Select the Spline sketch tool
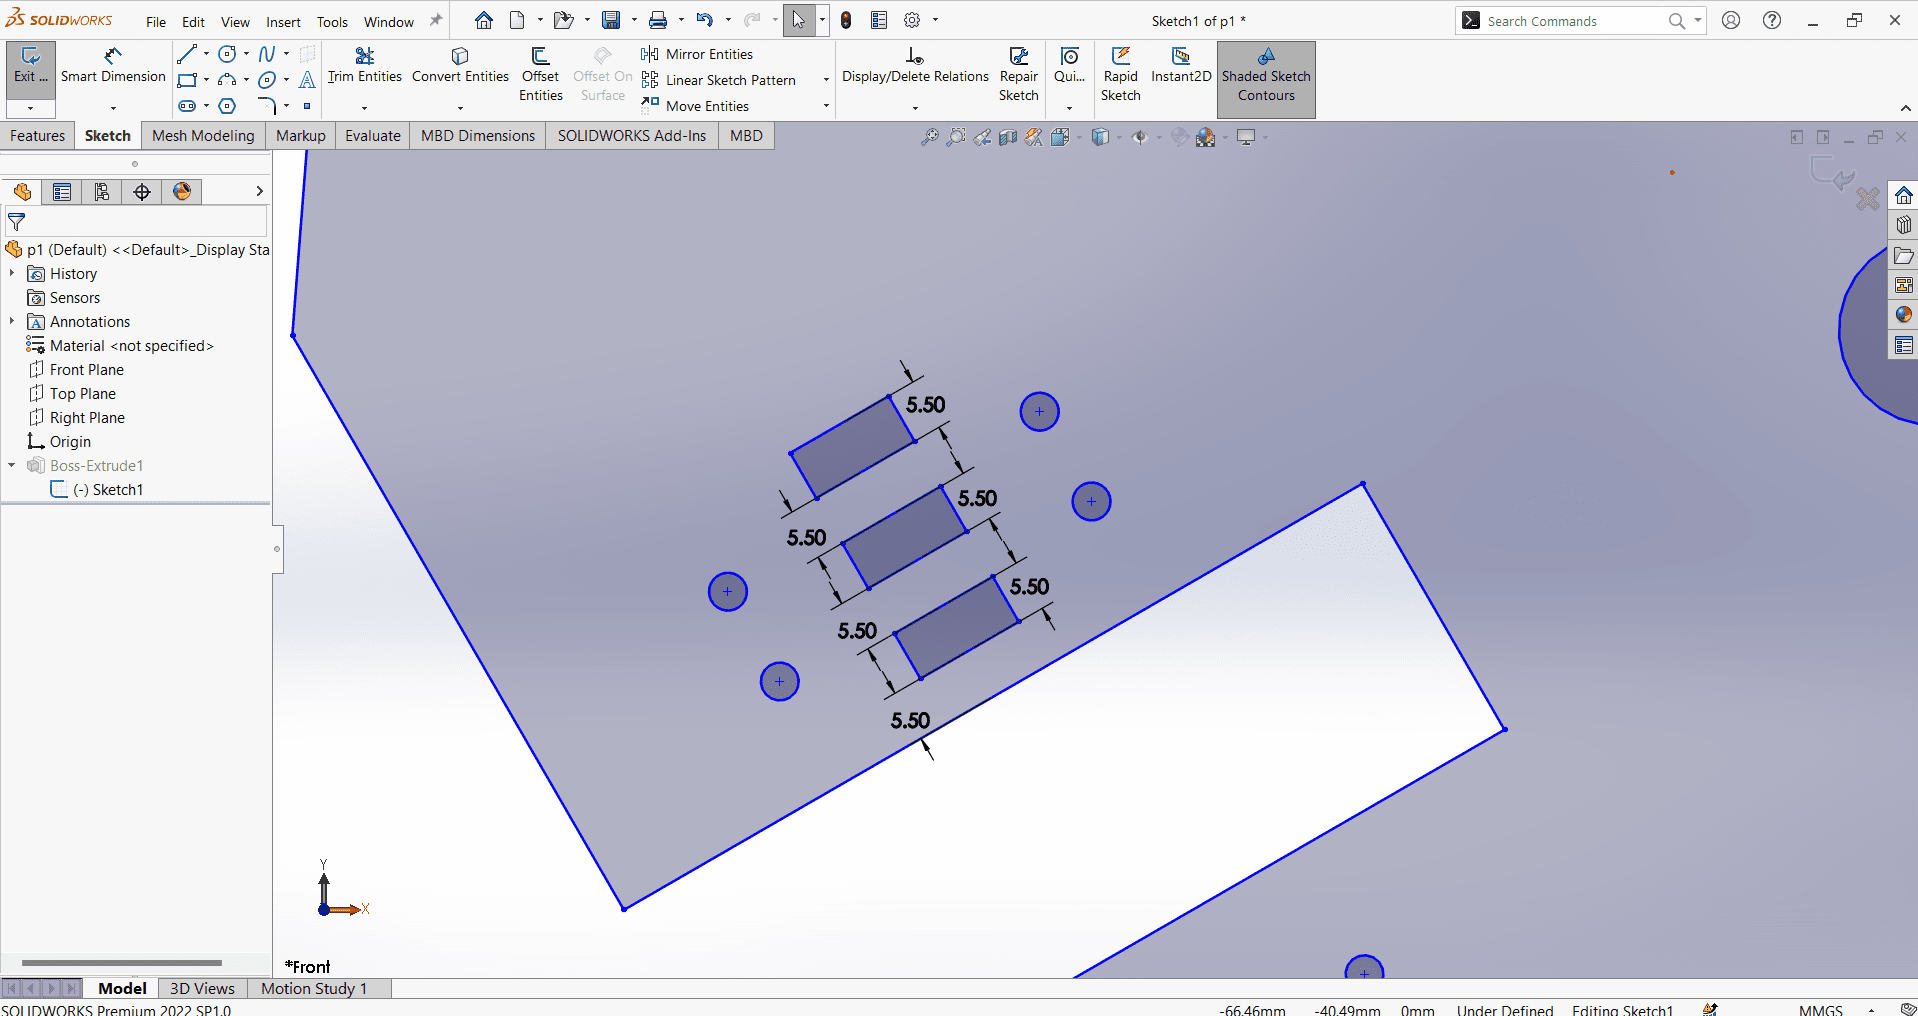This screenshot has width=1918, height=1016. pyautogui.click(x=266, y=54)
